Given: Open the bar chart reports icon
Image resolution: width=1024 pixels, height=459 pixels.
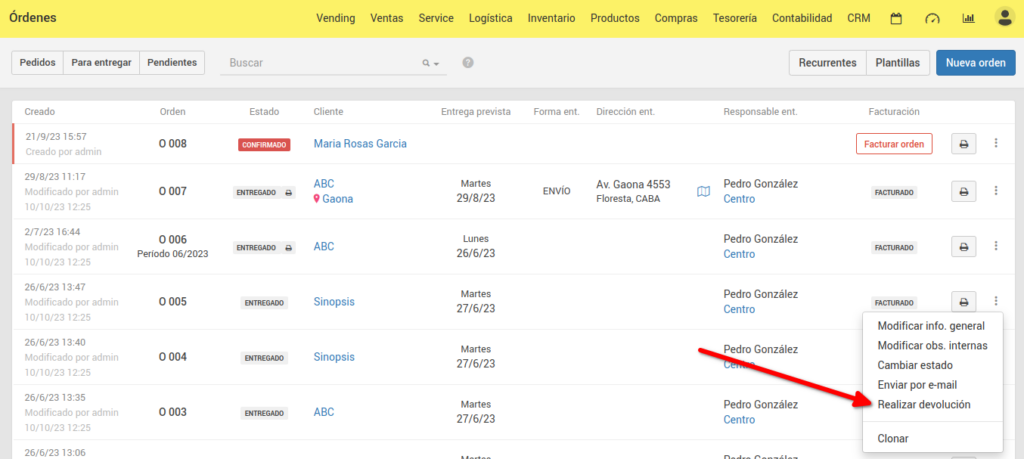Looking at the screenshot, I should click(968, 18).
